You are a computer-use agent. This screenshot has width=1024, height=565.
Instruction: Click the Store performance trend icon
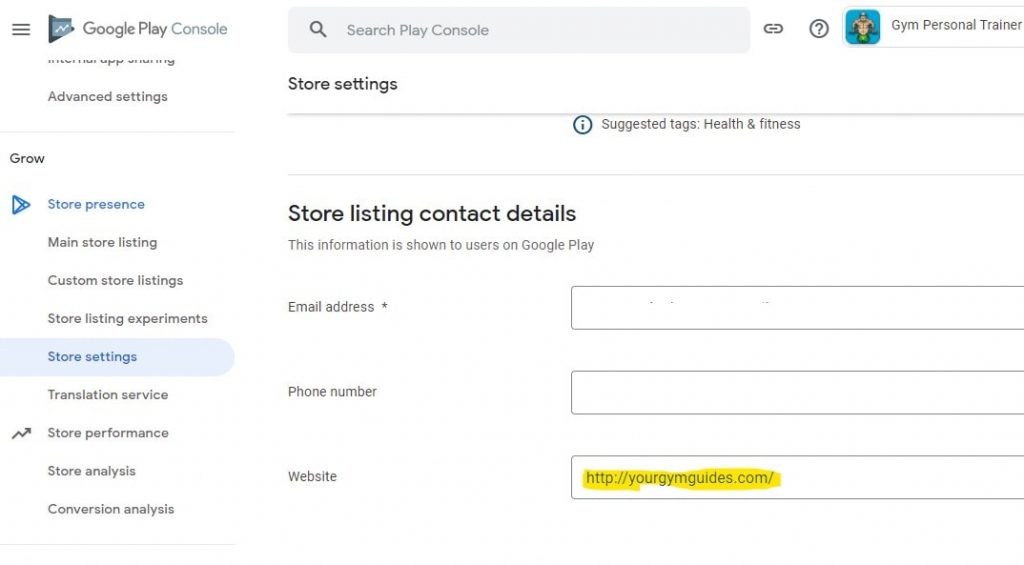pyautogui.click(x=21, y=433)
